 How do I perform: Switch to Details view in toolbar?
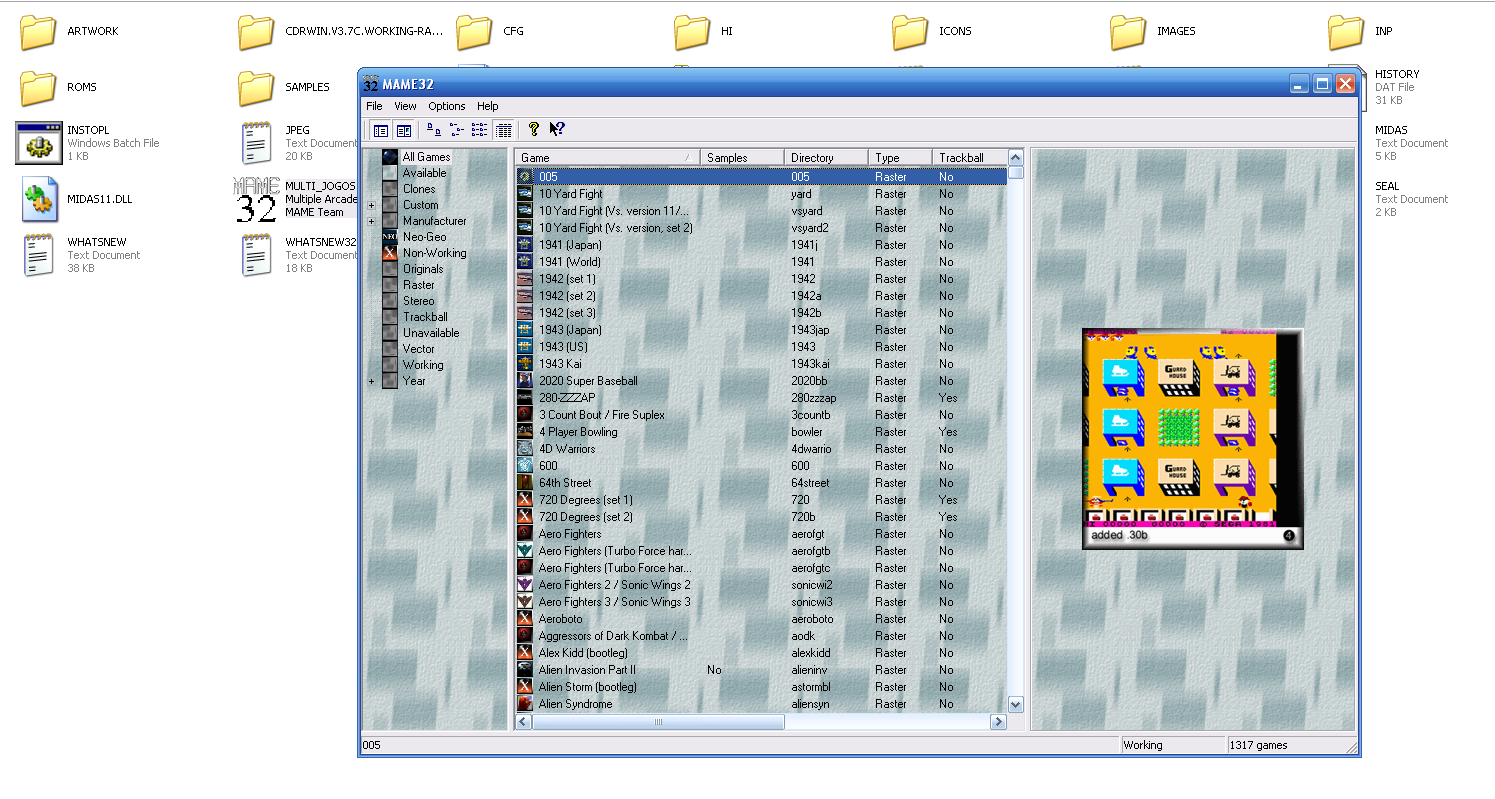pyautogui.click(x=503, y=130)
